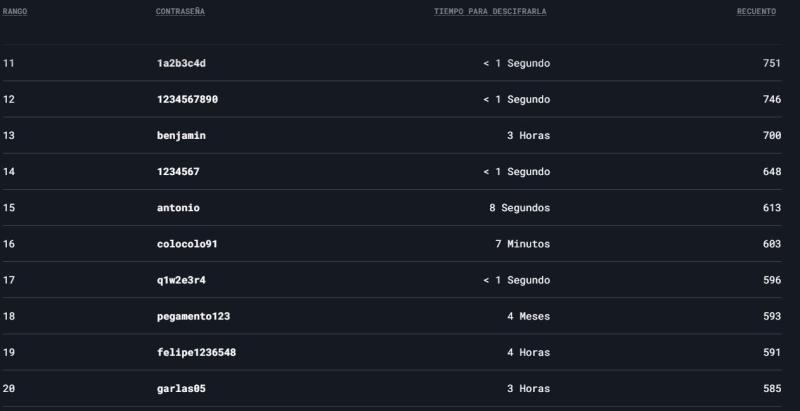The height and width of the screenshot is (411, 800).
Task: Sort by CONTRASEÑA column header
Action: (x=182, y=11)
